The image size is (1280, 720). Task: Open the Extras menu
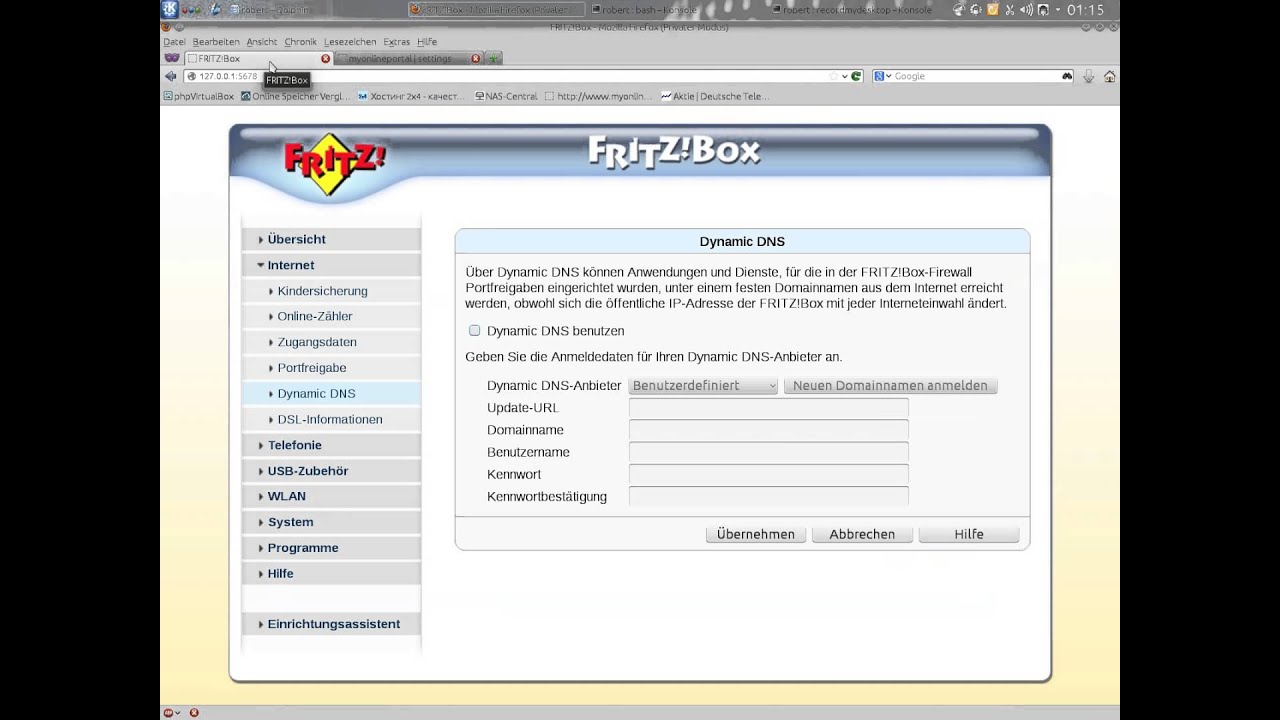click(396, 42)
